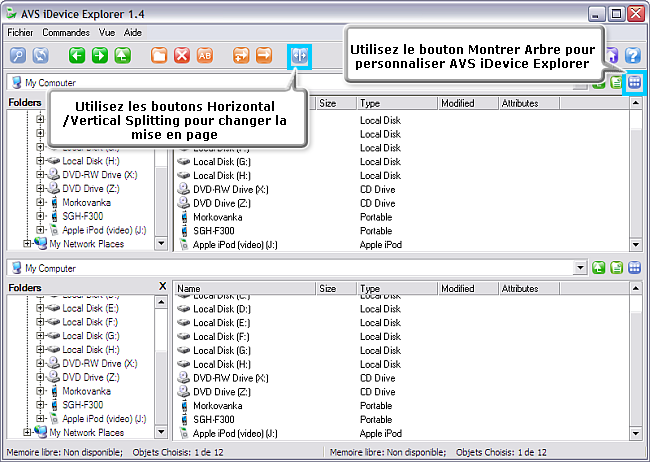
Task: Click down arrow of upper folder tree scrollbar
Action: click(161, 243)
